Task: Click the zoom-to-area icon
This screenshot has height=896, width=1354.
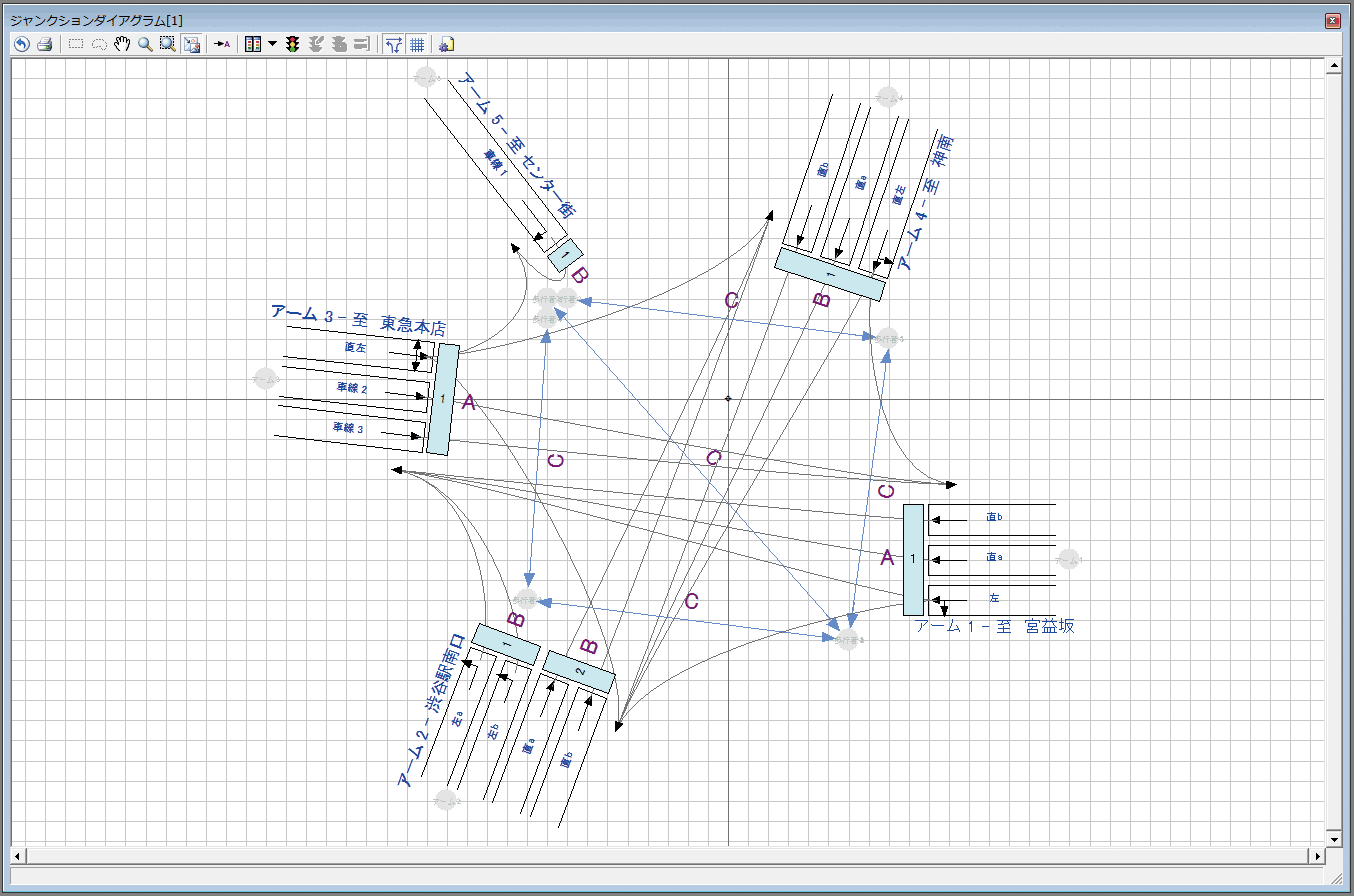Action: tap(168, 44)
